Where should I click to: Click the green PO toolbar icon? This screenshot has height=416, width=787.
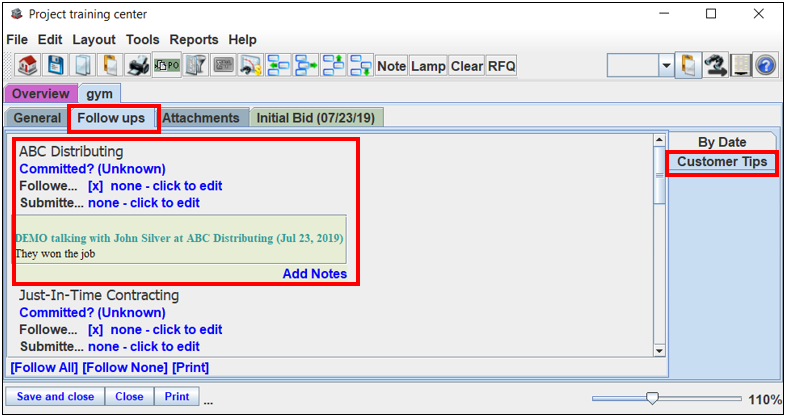(x=167, y=66)
